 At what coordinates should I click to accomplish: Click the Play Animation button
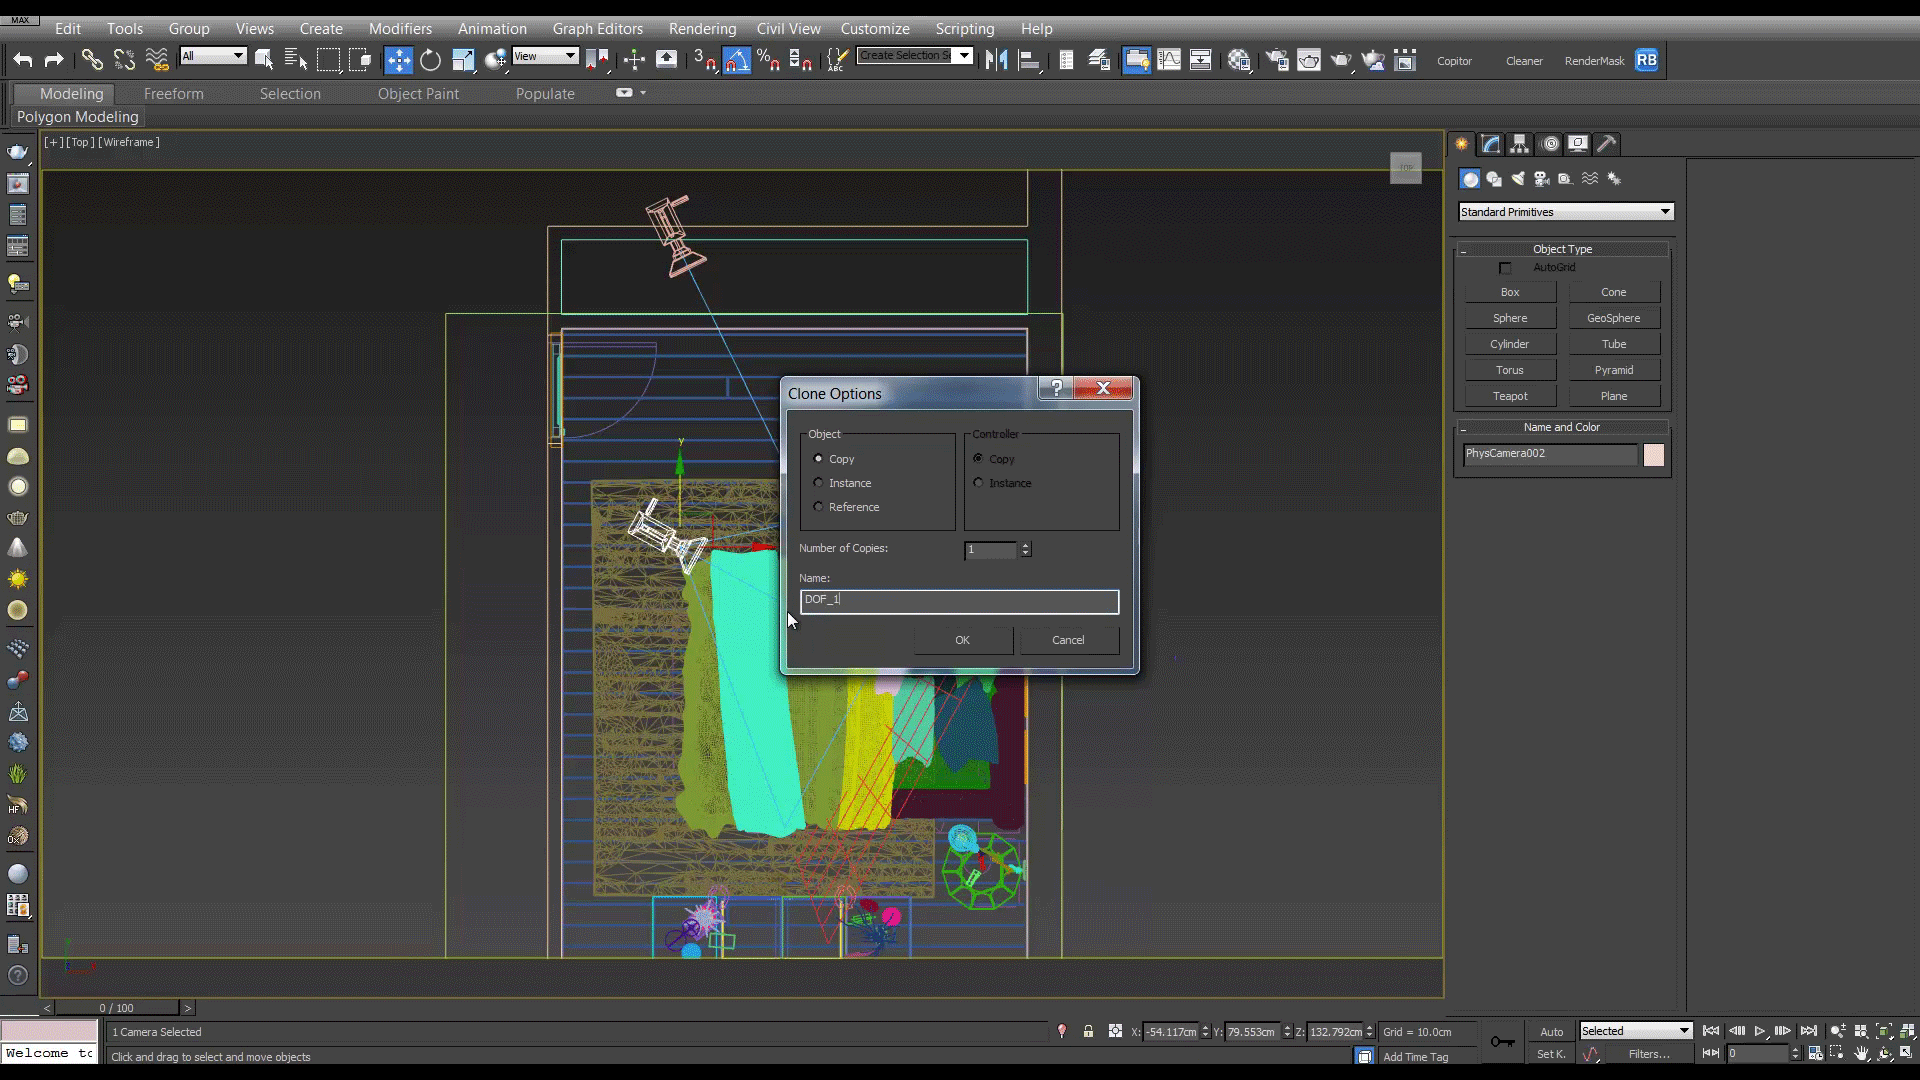coord(1759,1031)
